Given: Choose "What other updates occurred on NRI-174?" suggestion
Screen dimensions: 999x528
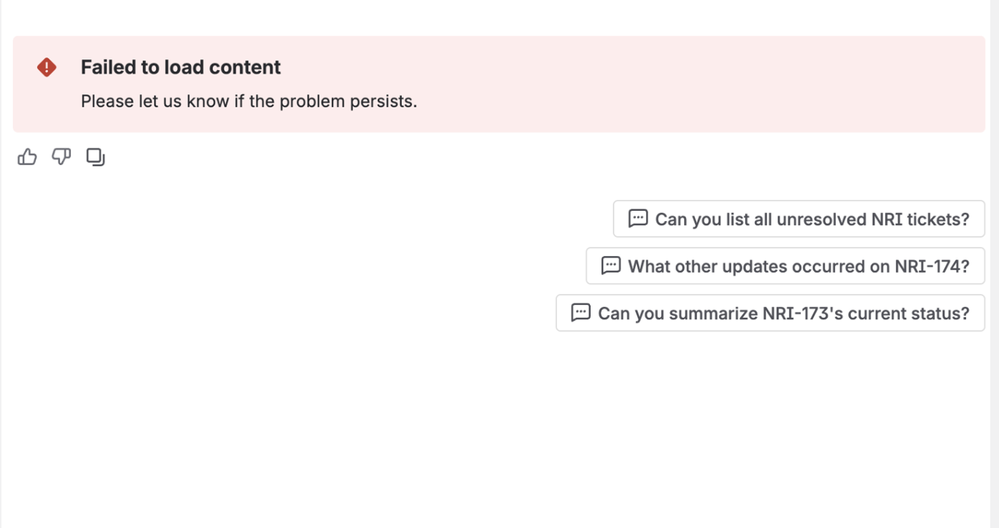Looking at the screenshot, I should tap(798, 266).
